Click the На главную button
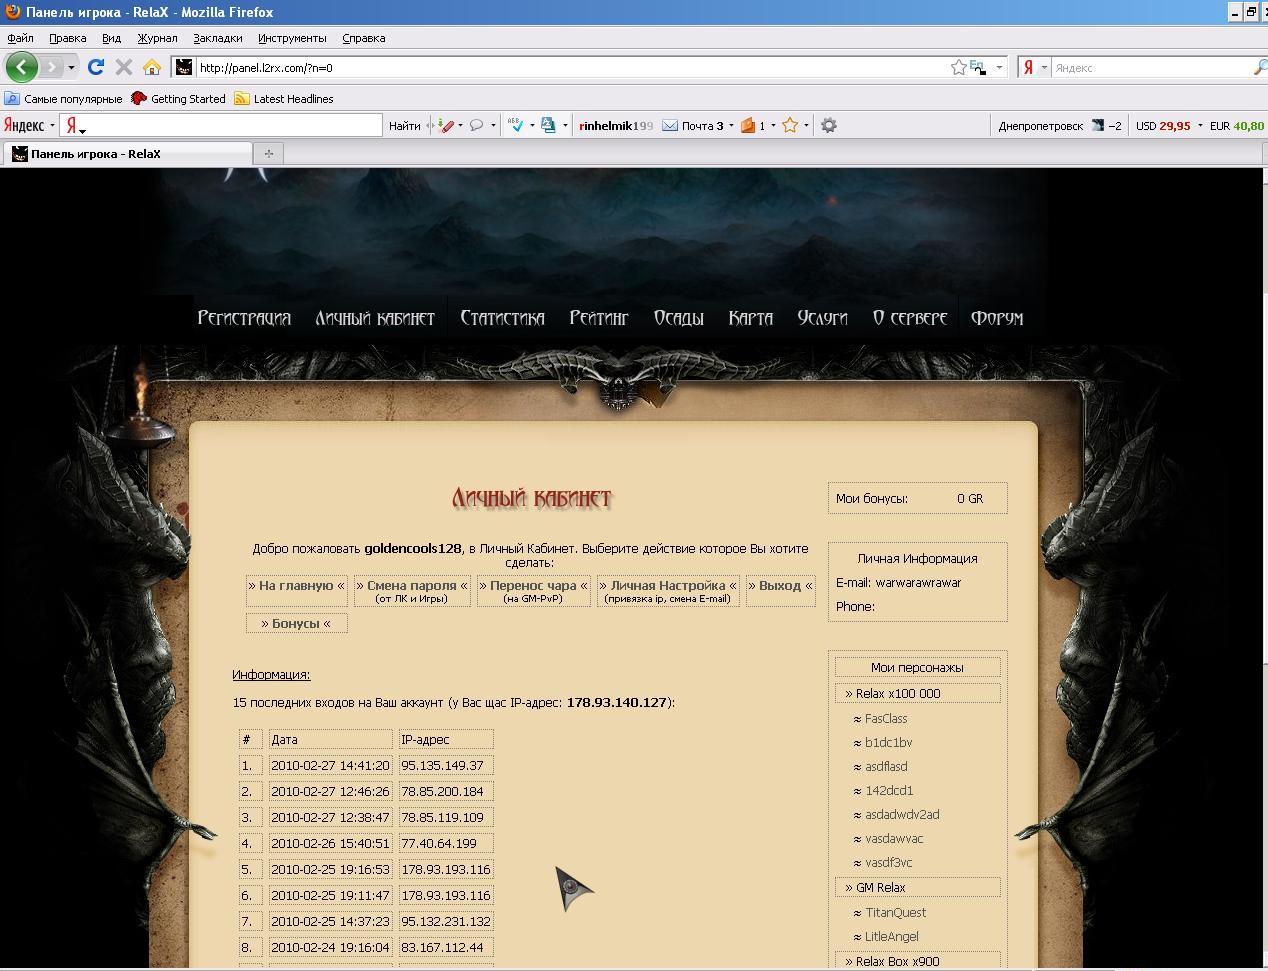The height and width of the screenshot is (971, 1268). pyautogui.click(x=296, y=590)
